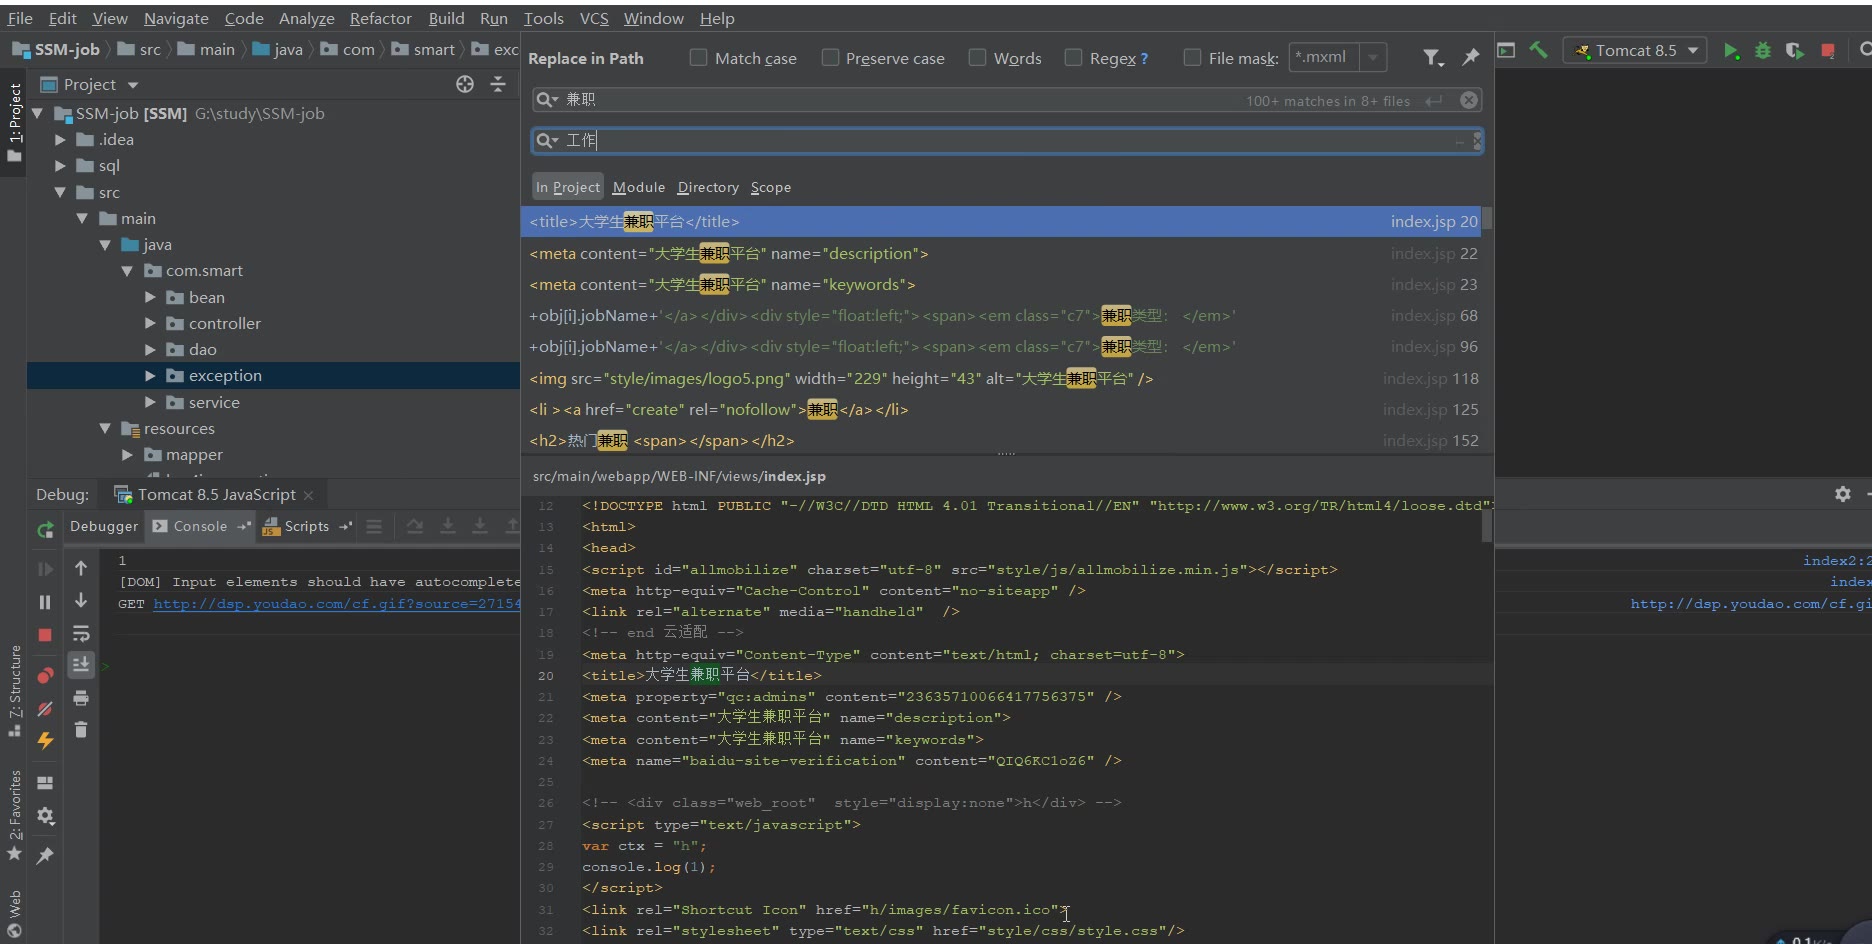The width and height of the screenshot is (1872, 944).
Task: Expand the bean package
Action: 150,297
